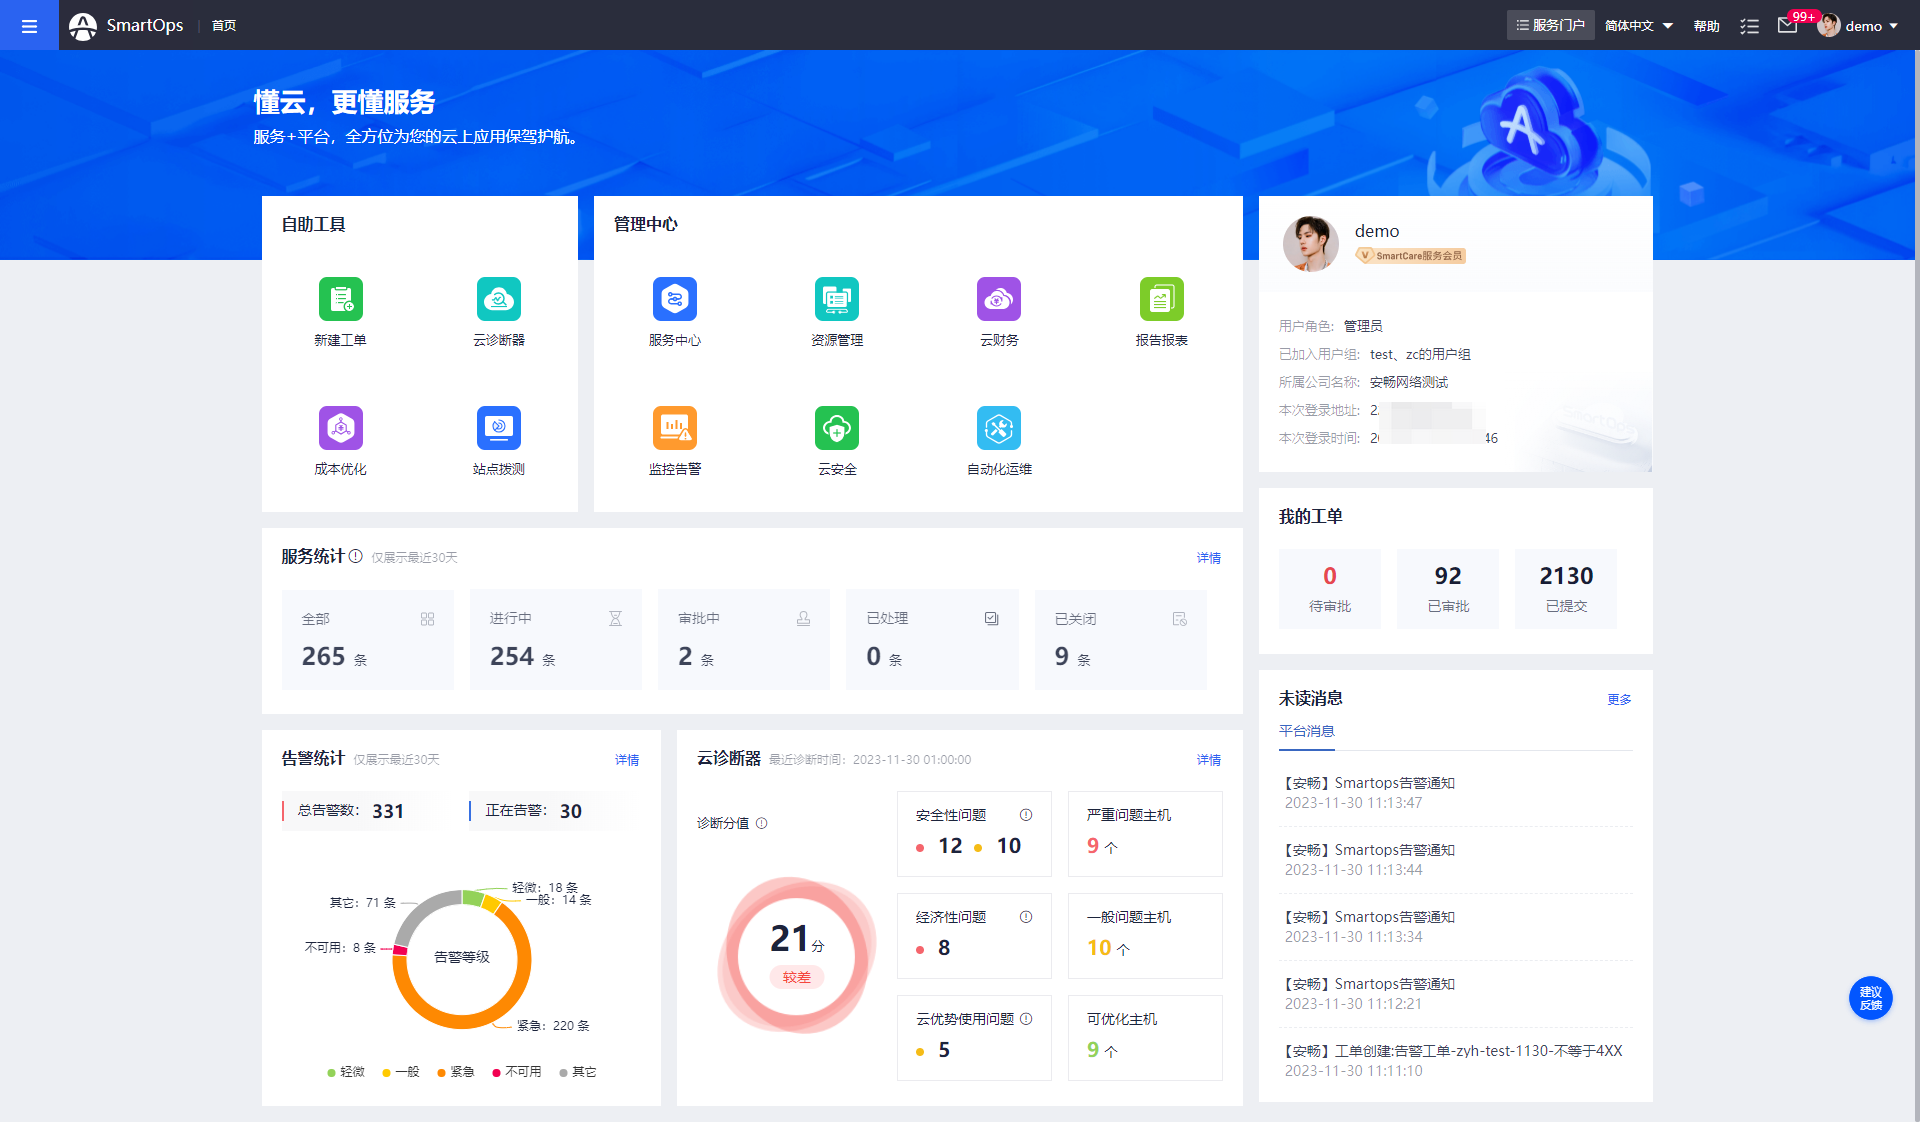The image size is (1920, 1122).
Task: Open 云财务 icon
Action: [x=998, y=299]
